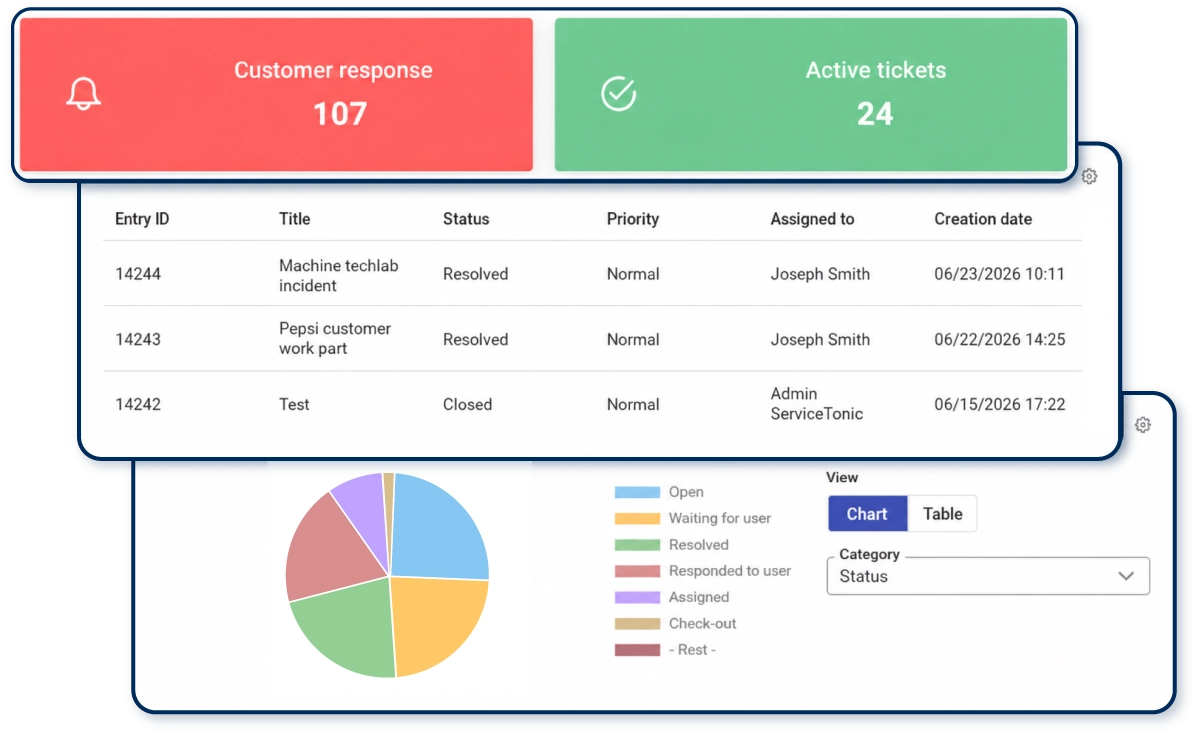The width and height of the screenshot is (1200, 732).
Task: Toggle Open legend color swatch
Action: (637, 492)
